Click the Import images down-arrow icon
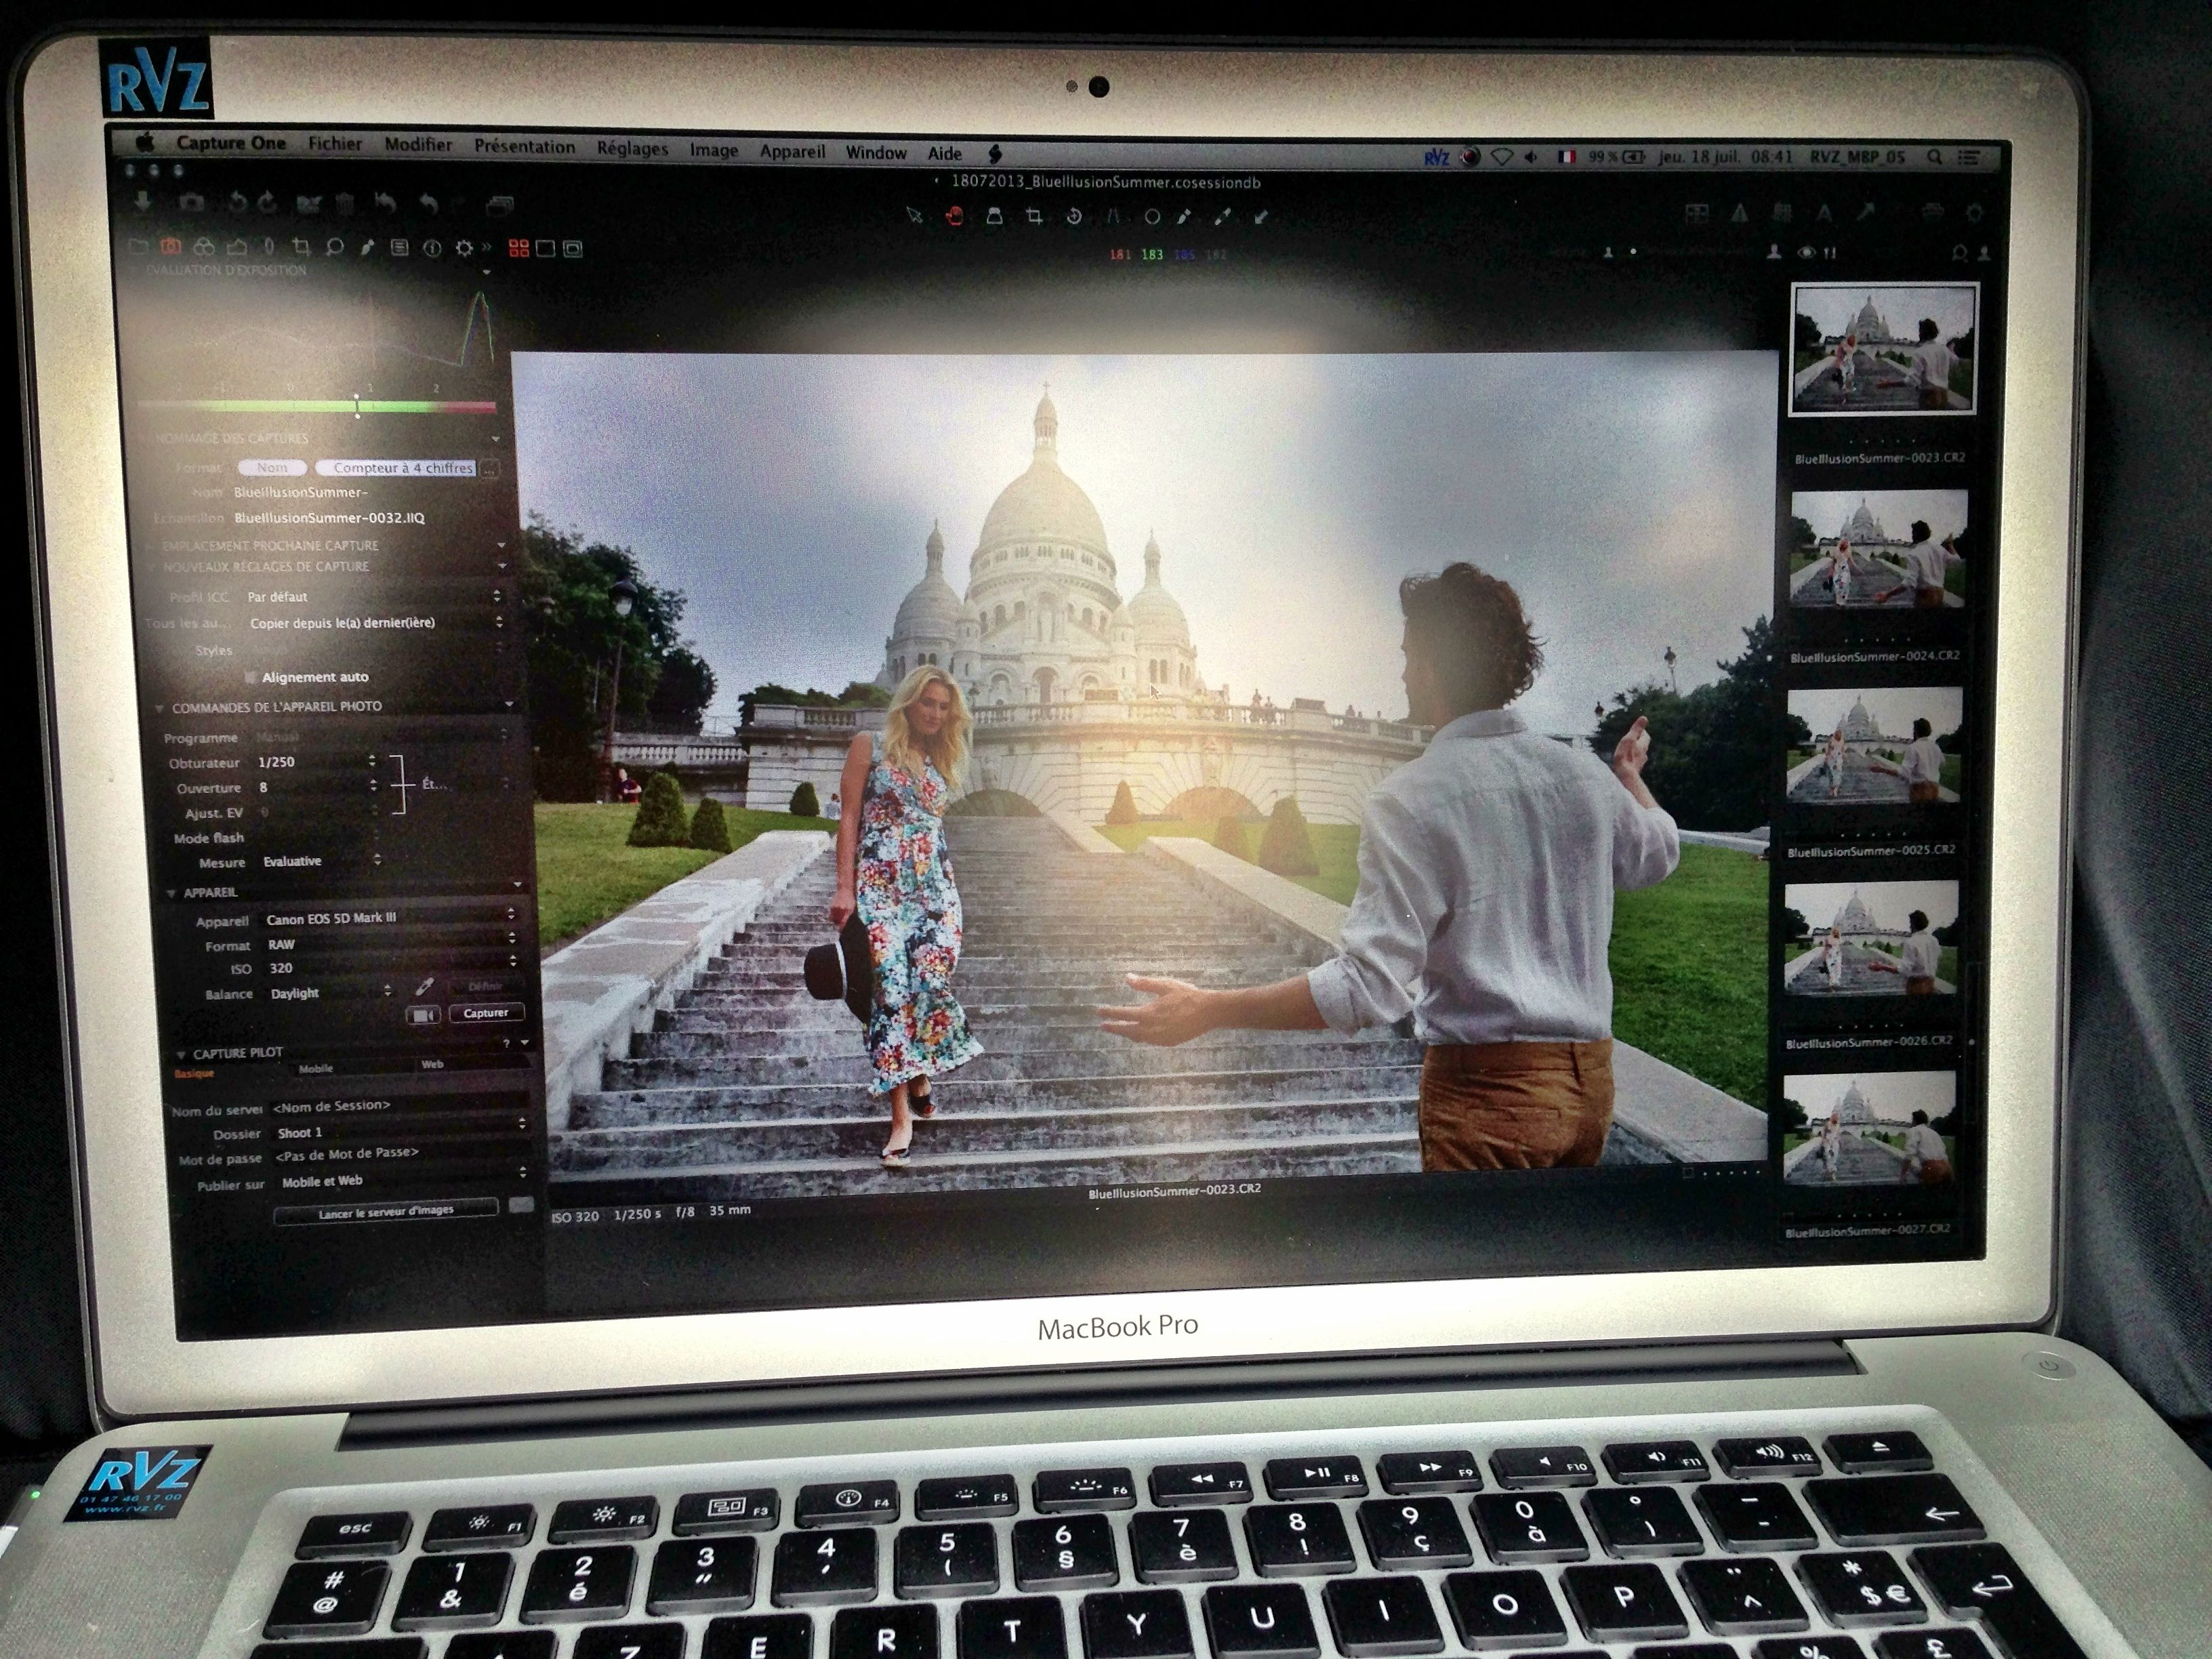 tap(143, 203)
